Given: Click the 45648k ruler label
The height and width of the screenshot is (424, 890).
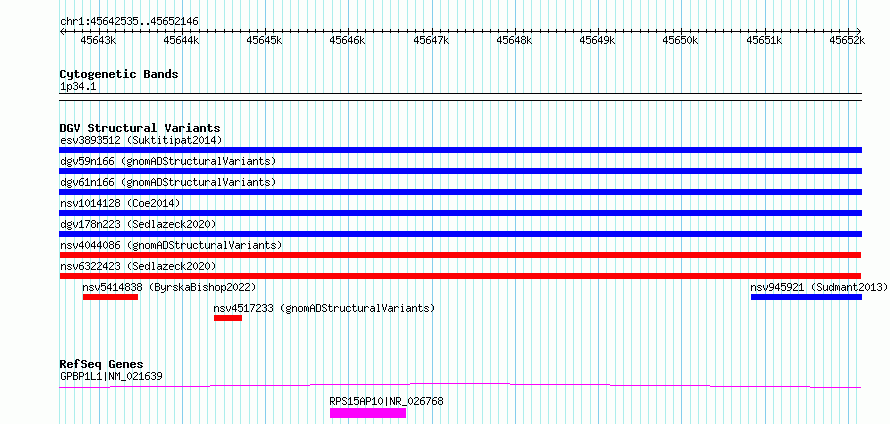Looking at the screenshot, I should (x=514, y=40).
